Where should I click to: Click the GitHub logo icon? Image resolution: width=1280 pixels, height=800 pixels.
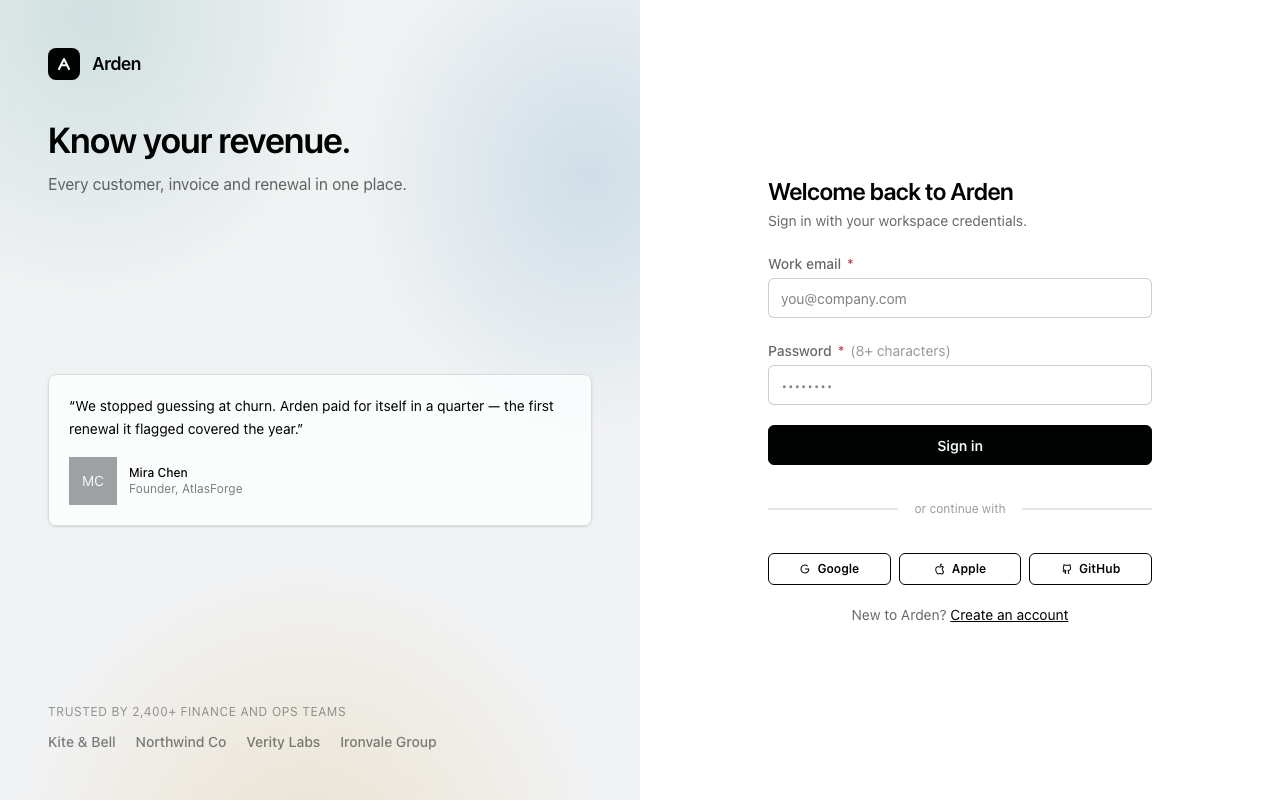click(1066, 569)
